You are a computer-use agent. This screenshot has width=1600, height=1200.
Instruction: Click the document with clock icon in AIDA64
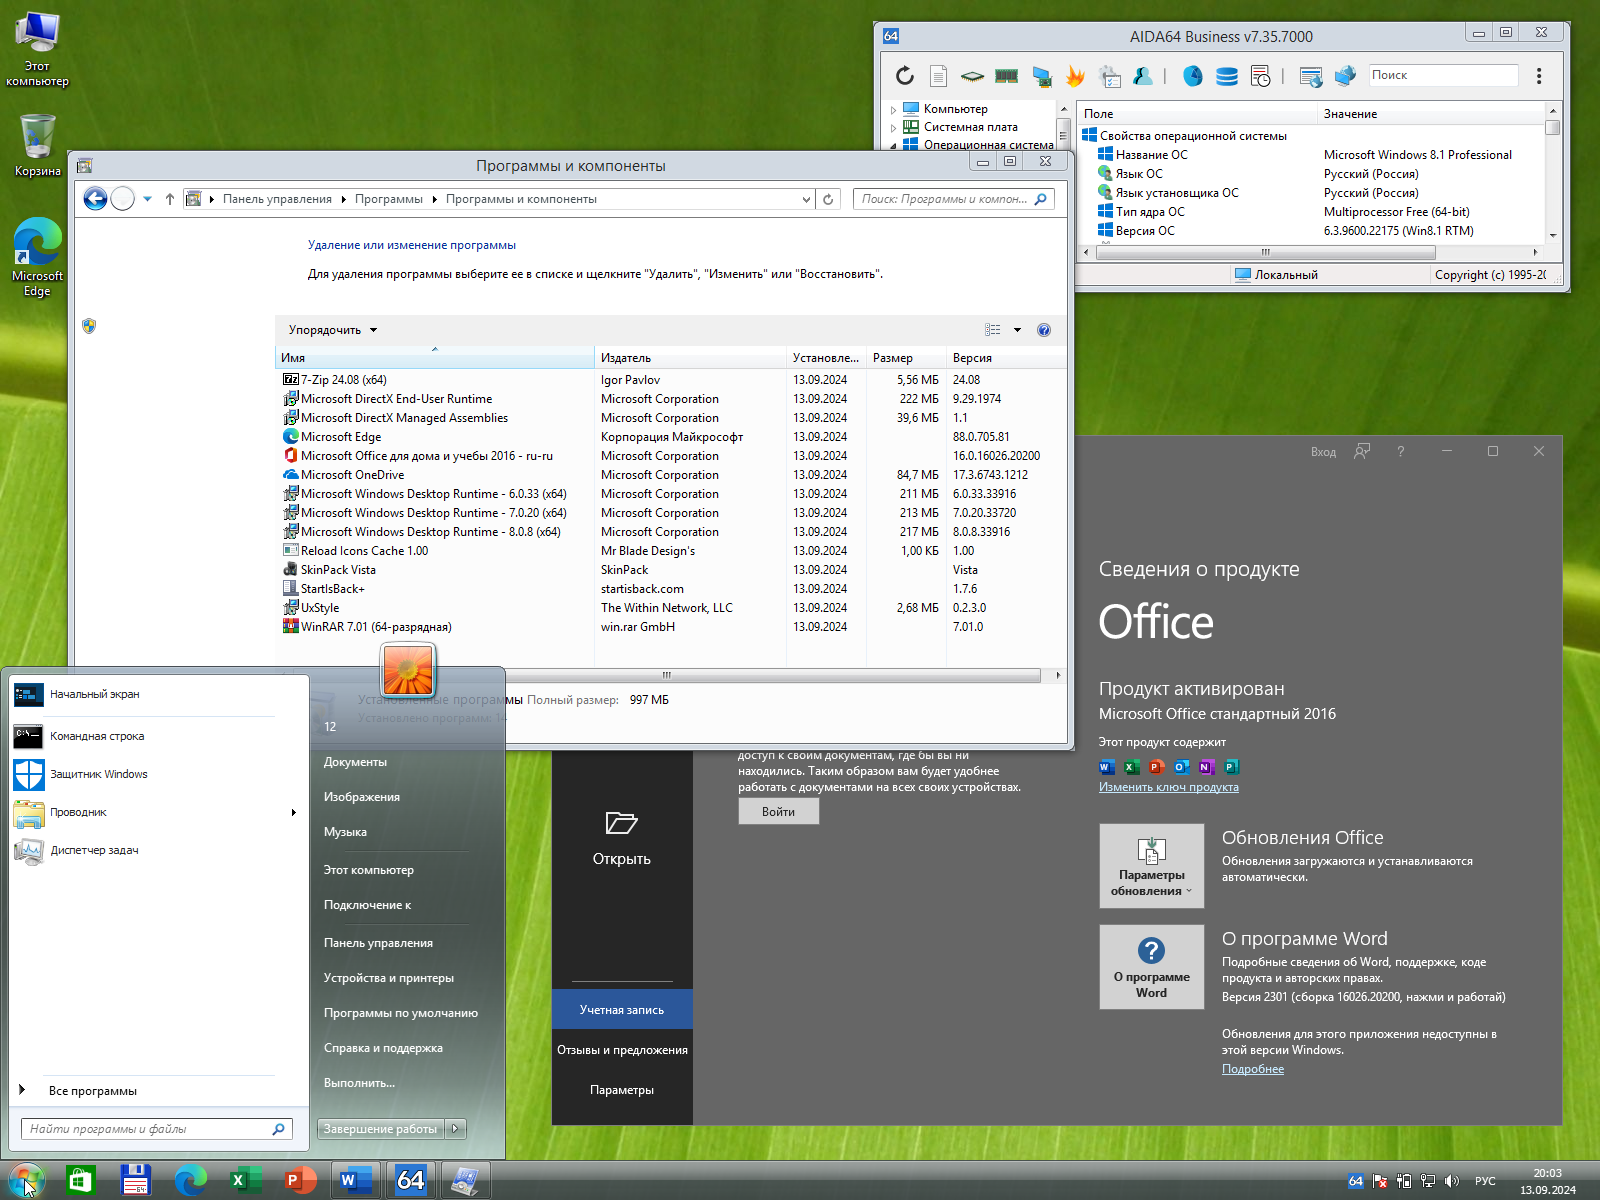1261,76
